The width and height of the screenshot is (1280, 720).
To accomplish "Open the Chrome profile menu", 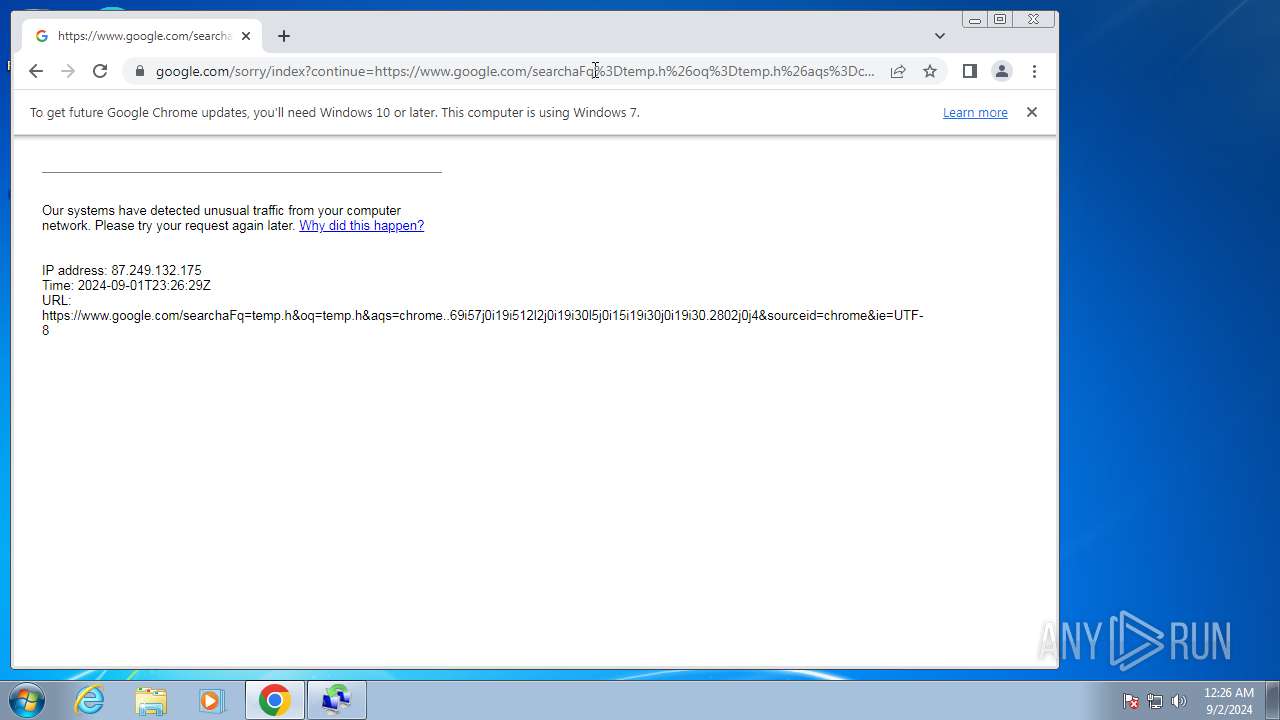I will (1001, 71).
